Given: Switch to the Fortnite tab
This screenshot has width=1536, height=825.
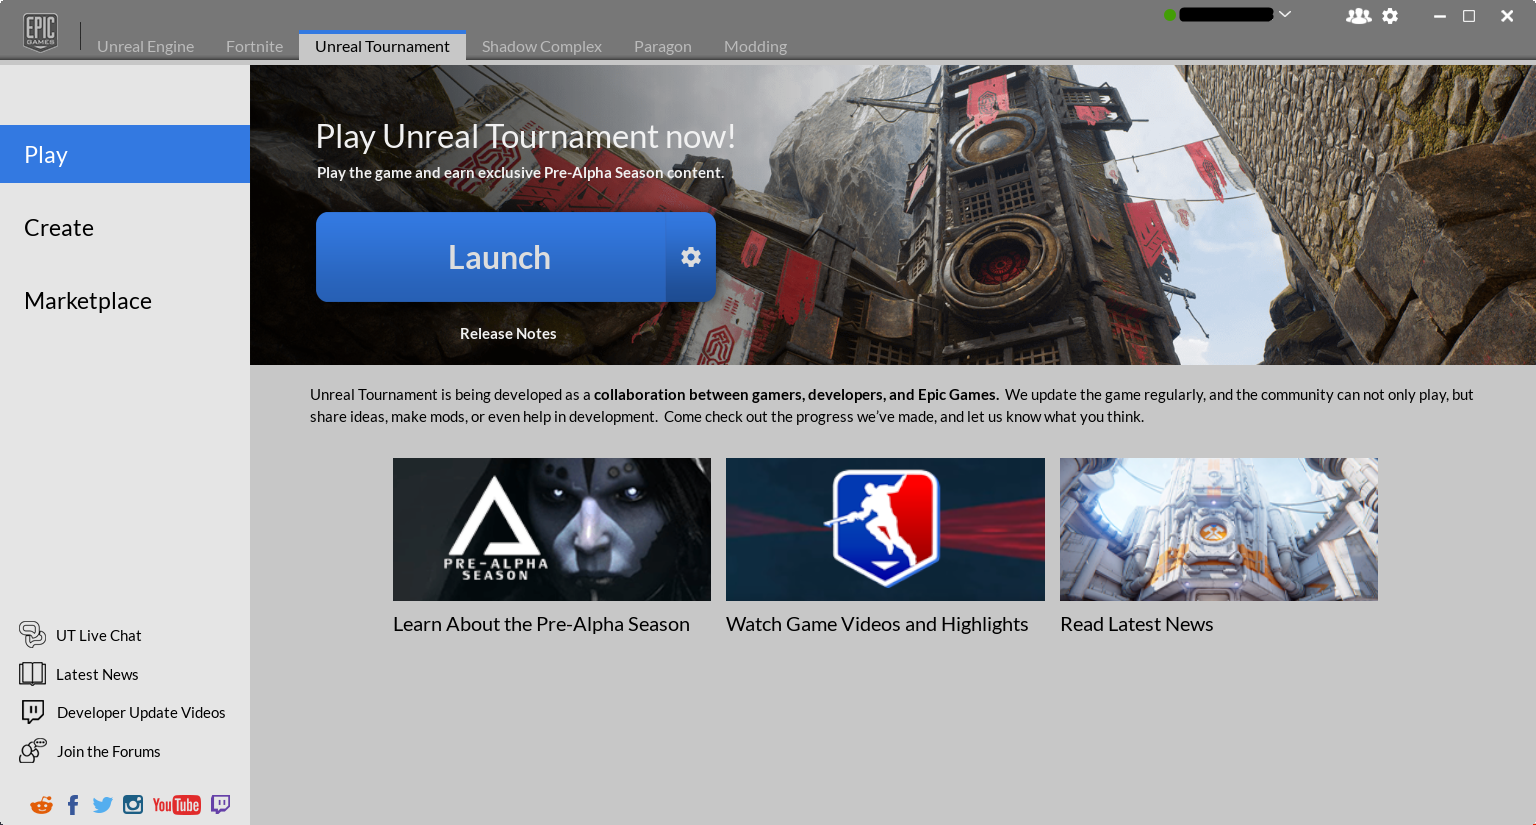Looking at the screenshot, I should click(x=254, y=46).
